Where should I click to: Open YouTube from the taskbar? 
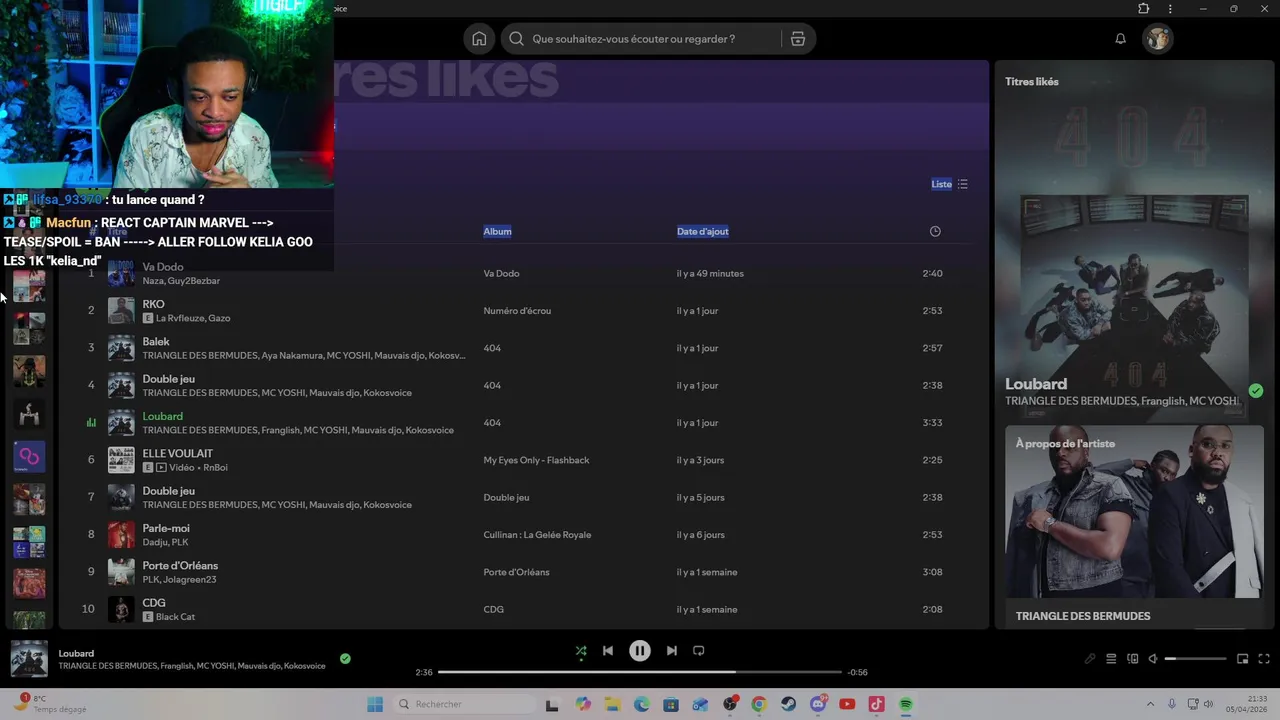[847, 704]
